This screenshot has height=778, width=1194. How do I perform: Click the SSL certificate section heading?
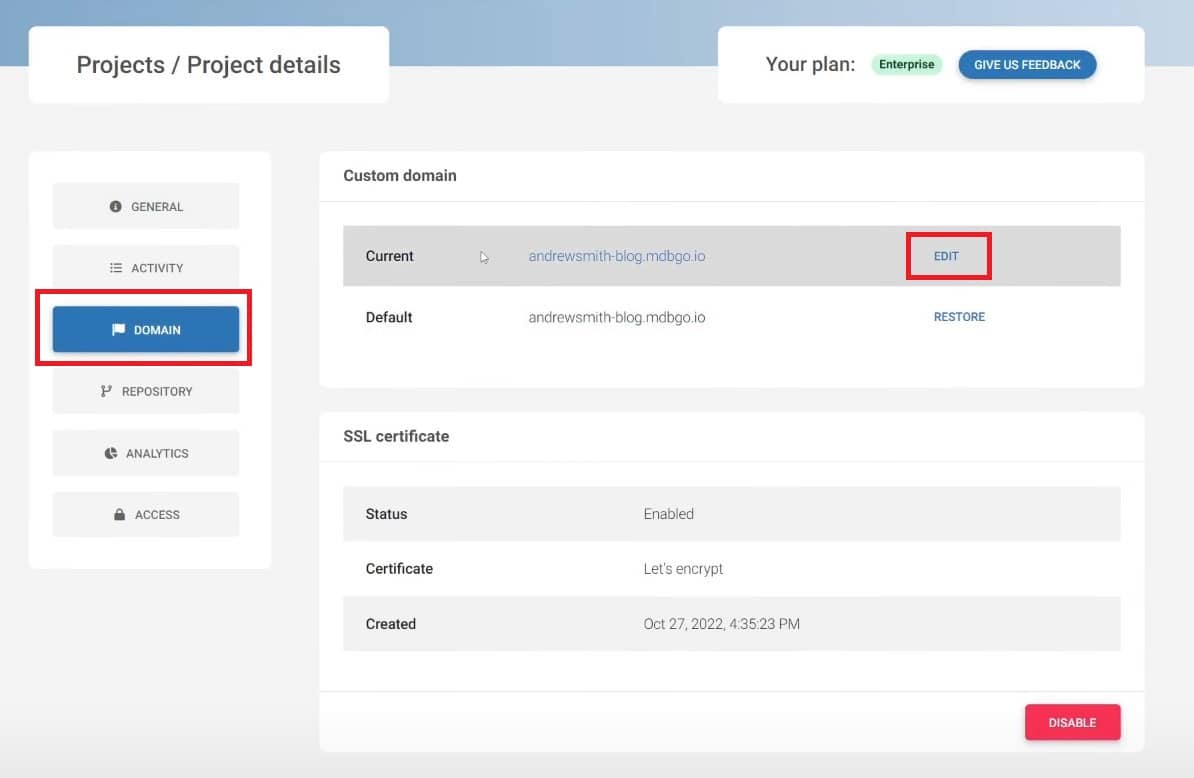396,437
